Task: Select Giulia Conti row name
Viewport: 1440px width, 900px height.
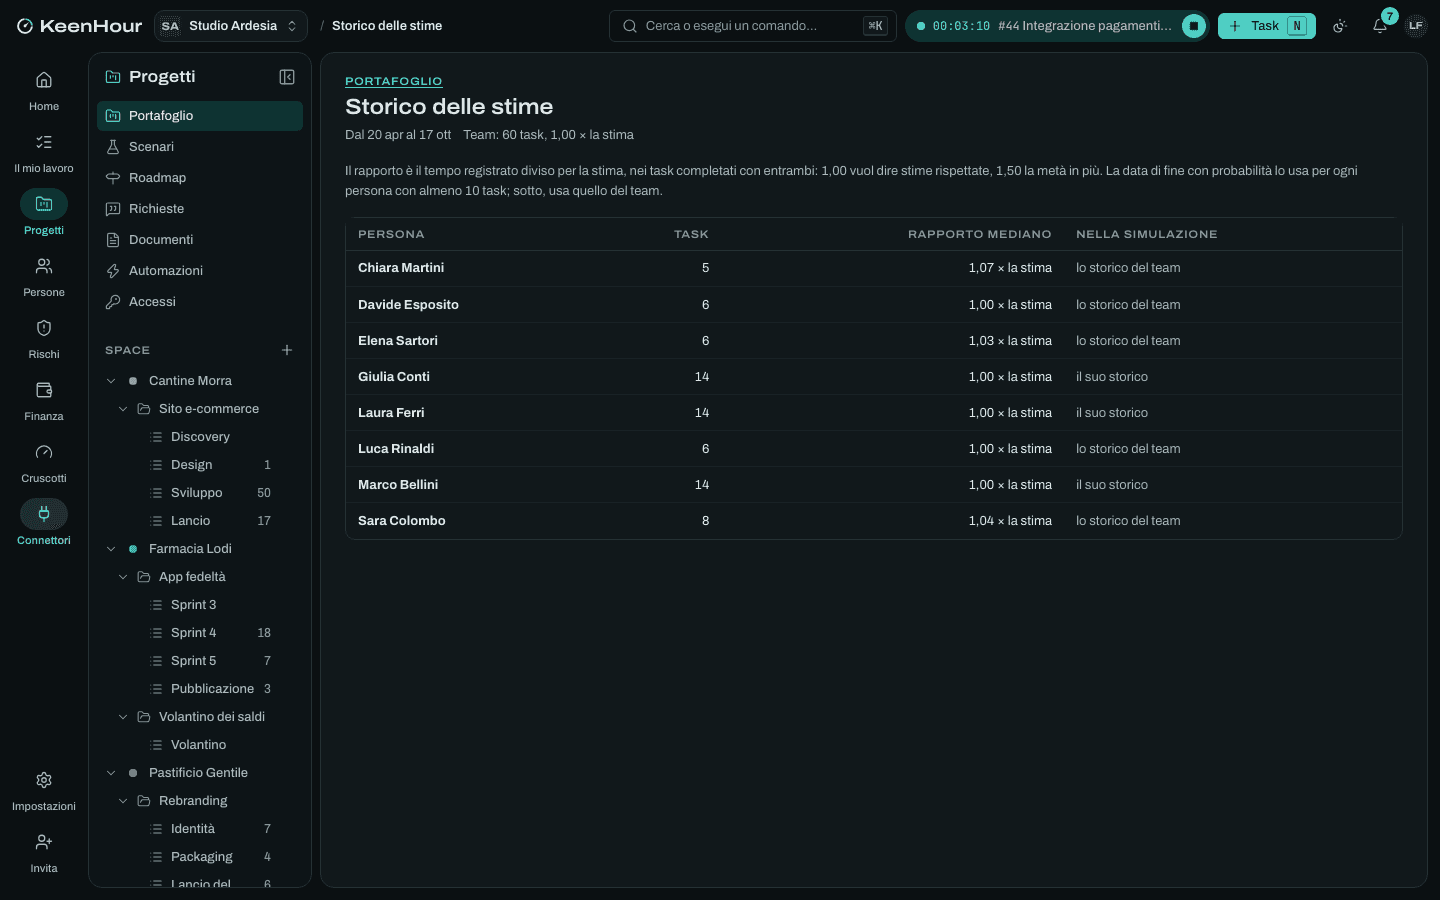Action: tap(394, 377)
